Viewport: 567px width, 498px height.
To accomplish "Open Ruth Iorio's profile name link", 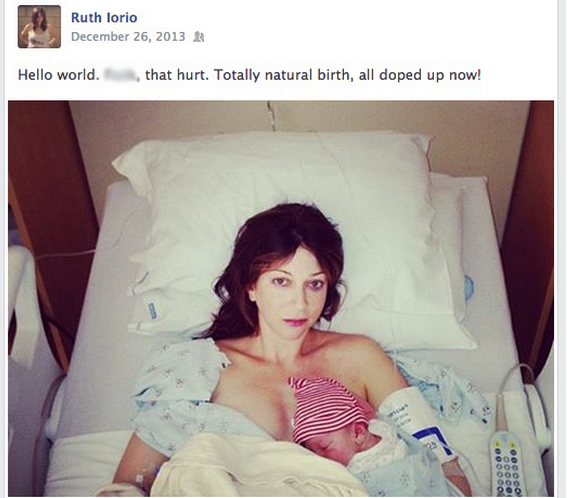I will point(104,17).
